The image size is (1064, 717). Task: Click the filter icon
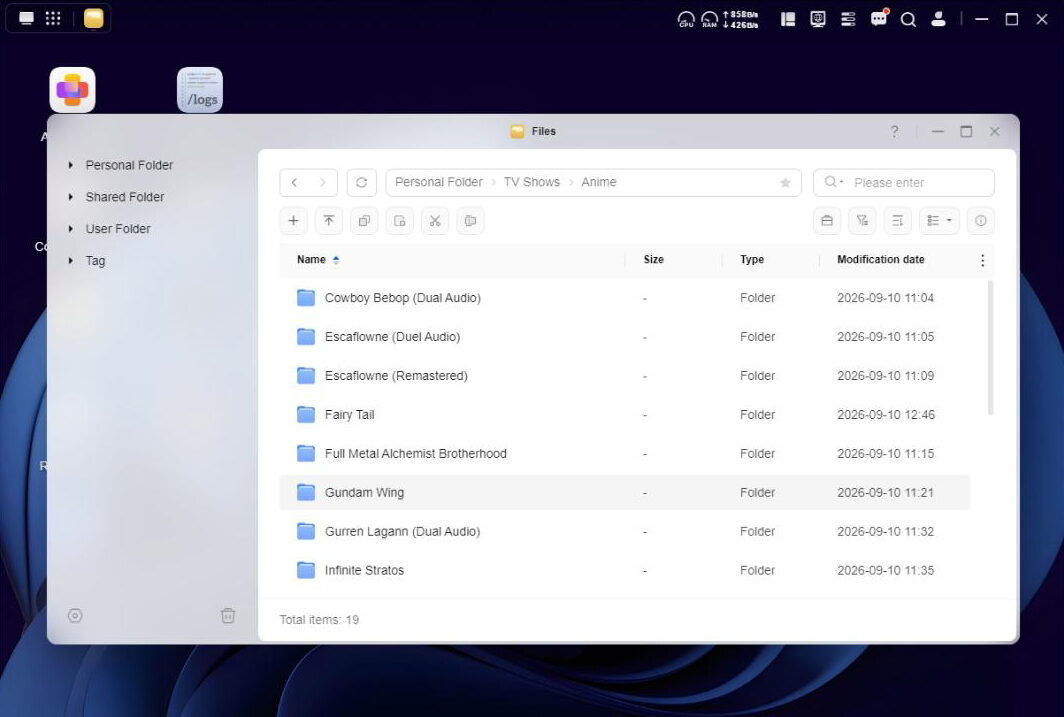(862, 220)
